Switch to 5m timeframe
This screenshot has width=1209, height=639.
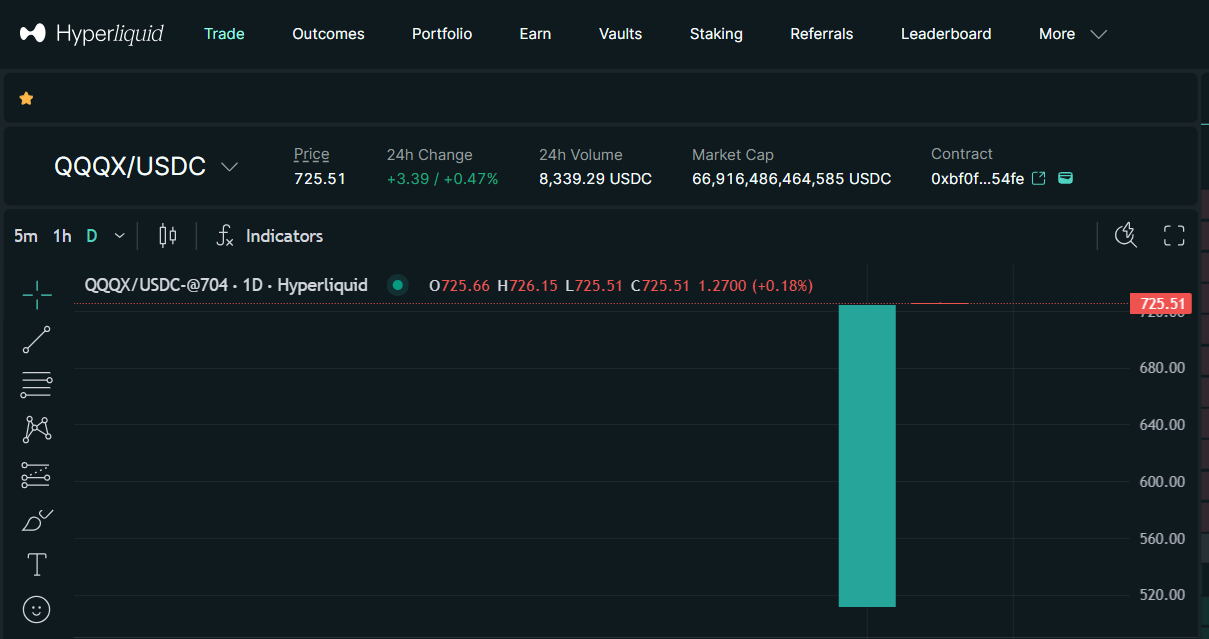[26, 236]
